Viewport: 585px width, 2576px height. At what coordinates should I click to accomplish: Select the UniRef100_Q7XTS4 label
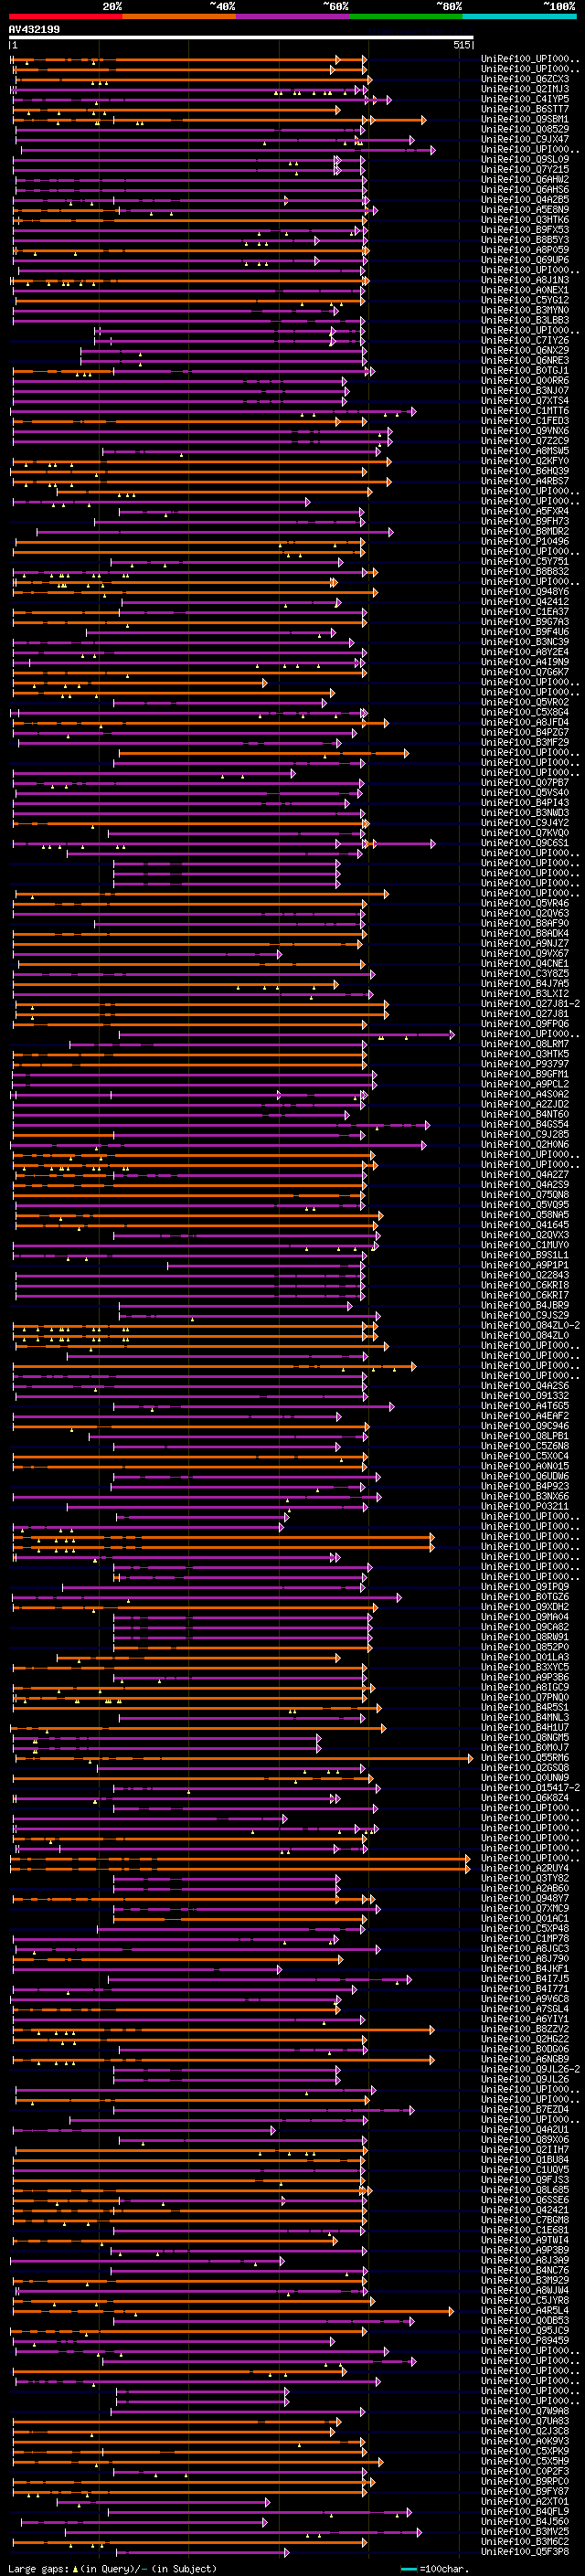525,401
